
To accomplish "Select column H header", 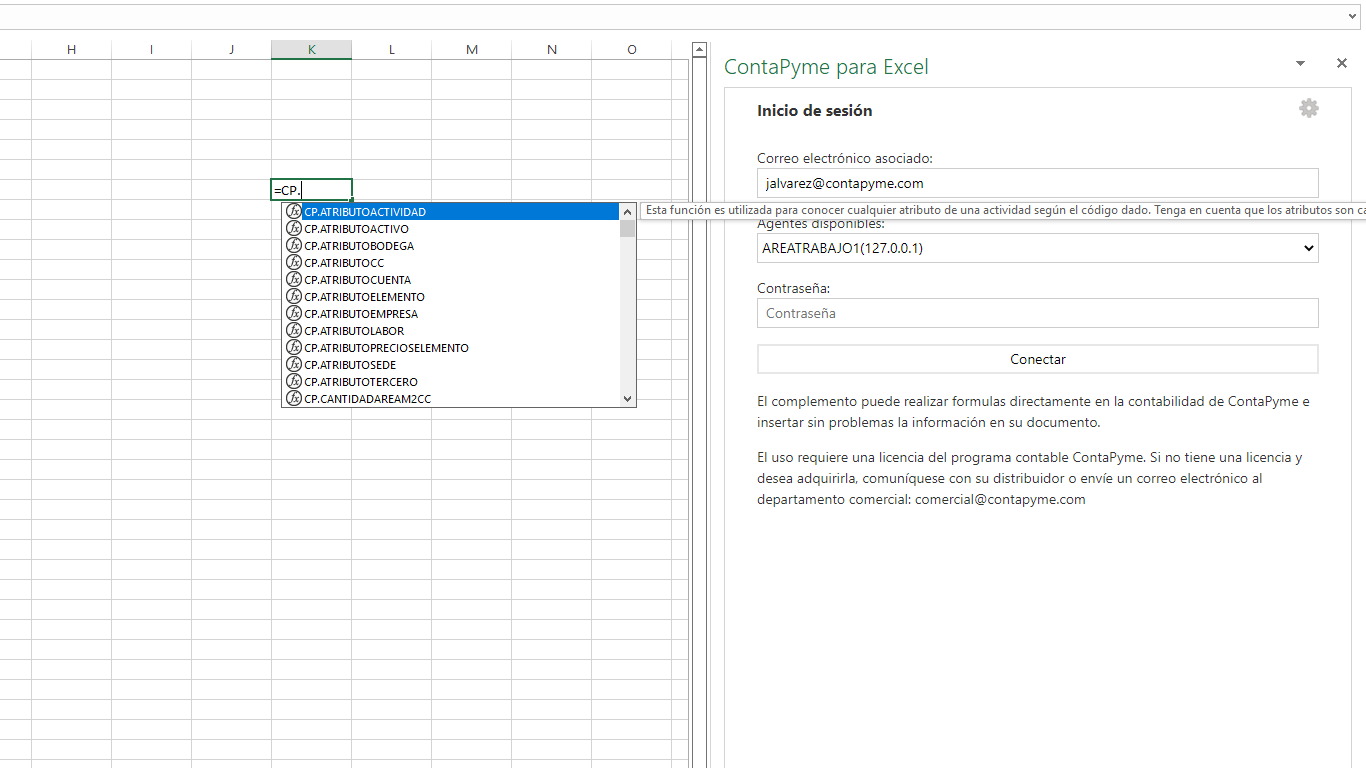I will coord(71,50).
